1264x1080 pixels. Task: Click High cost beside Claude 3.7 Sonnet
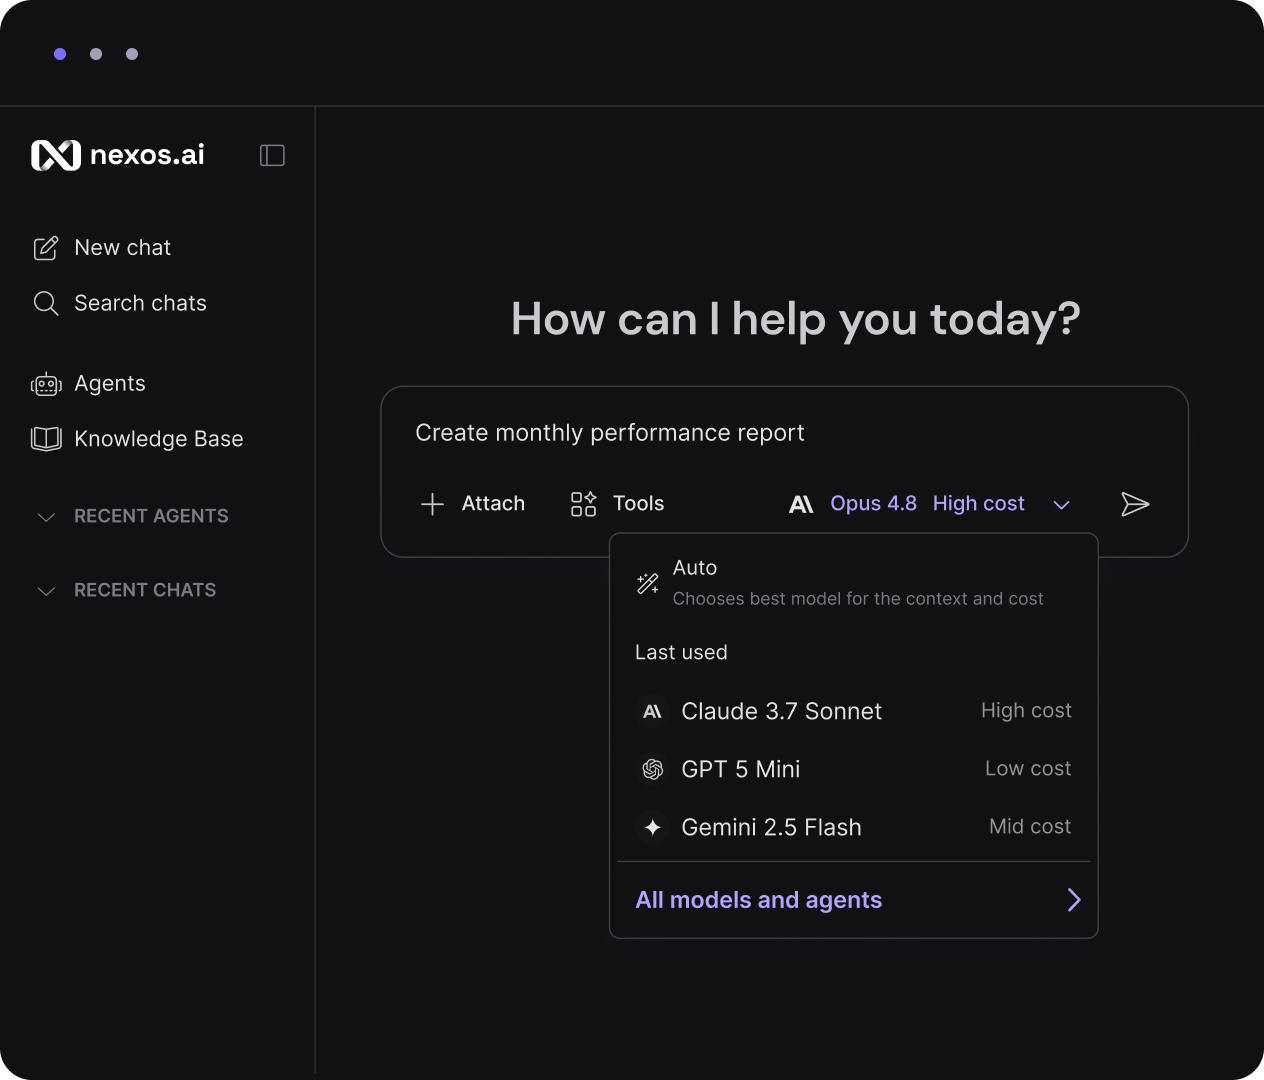pos(1026,710)
